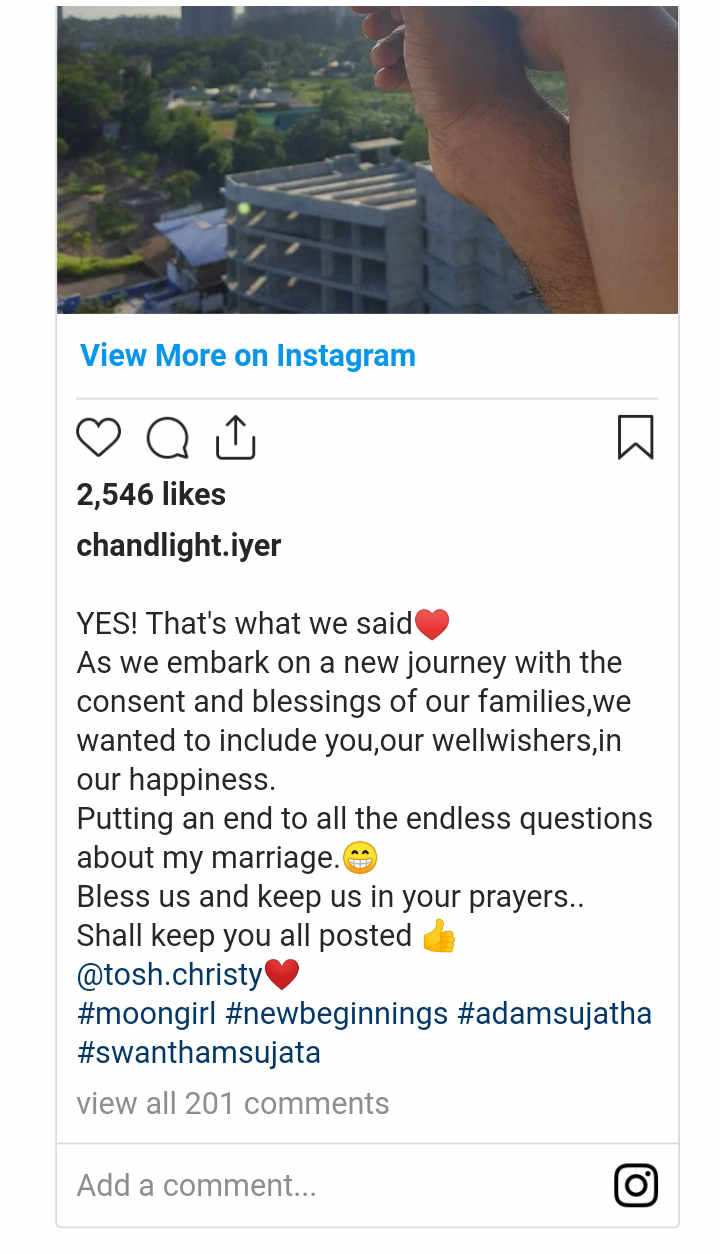This screenshot has height=1254, width=720.
Task: Click the heart emoji beside @tosh.christy
Action: pyautogui.click(x=282, y=974)
